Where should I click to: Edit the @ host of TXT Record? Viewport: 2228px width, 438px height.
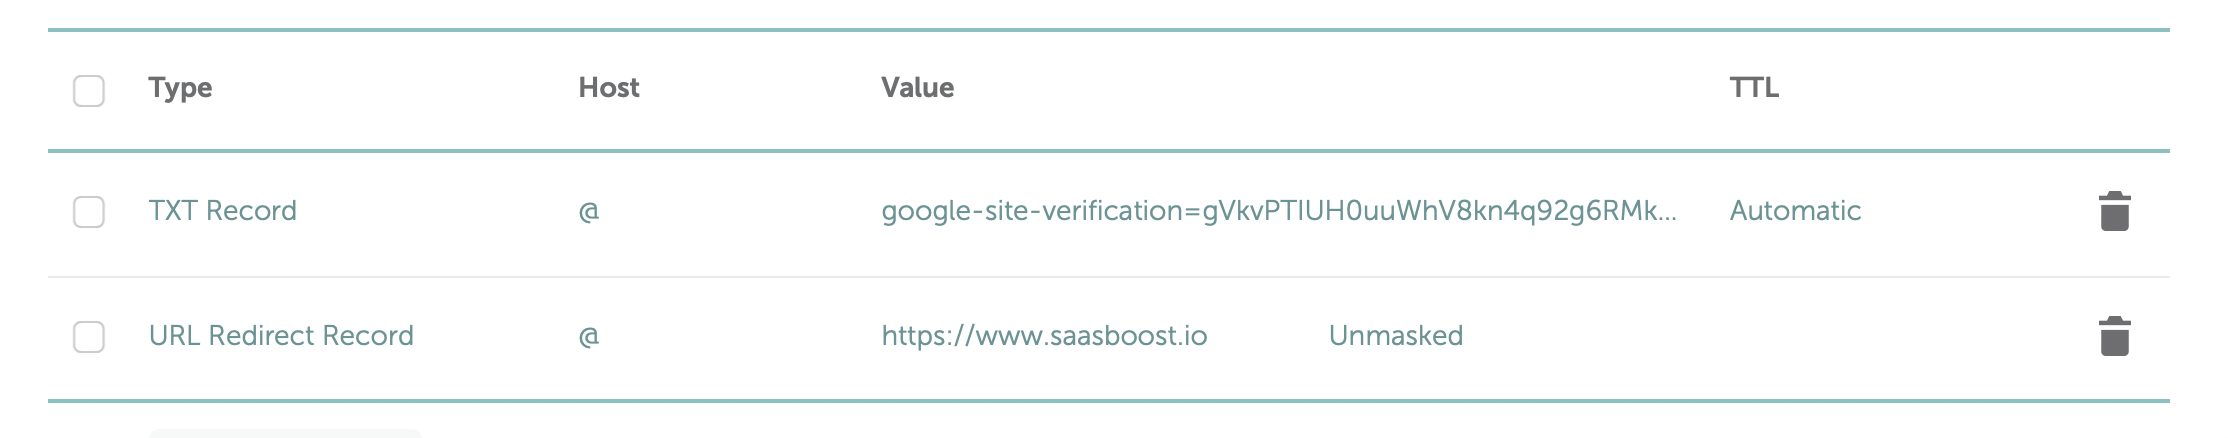(589, 211)
